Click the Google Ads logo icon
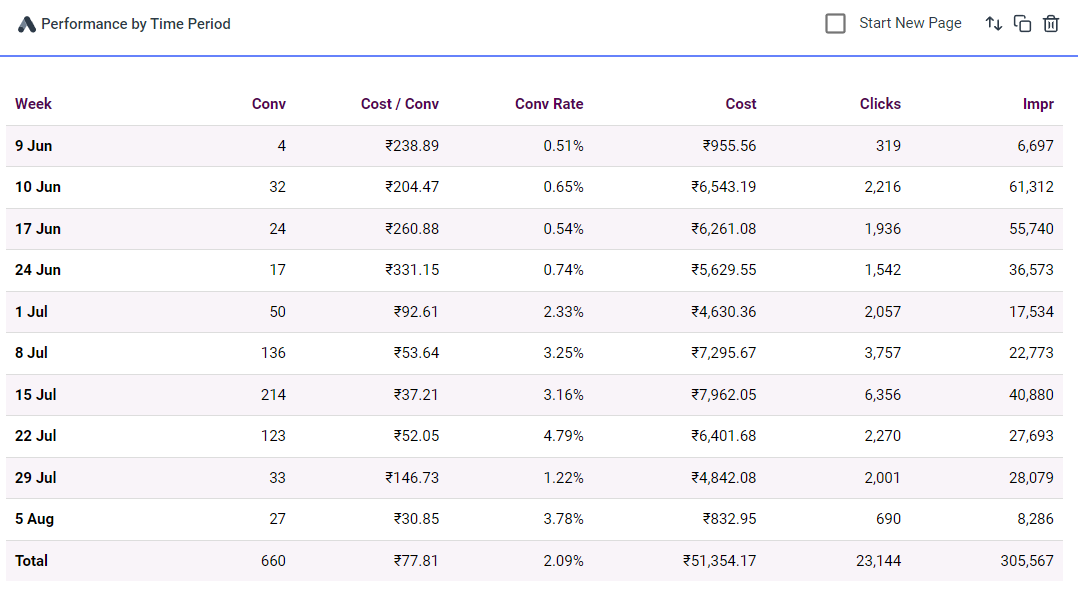1078x600 pixels. click(x=27, y=24)
